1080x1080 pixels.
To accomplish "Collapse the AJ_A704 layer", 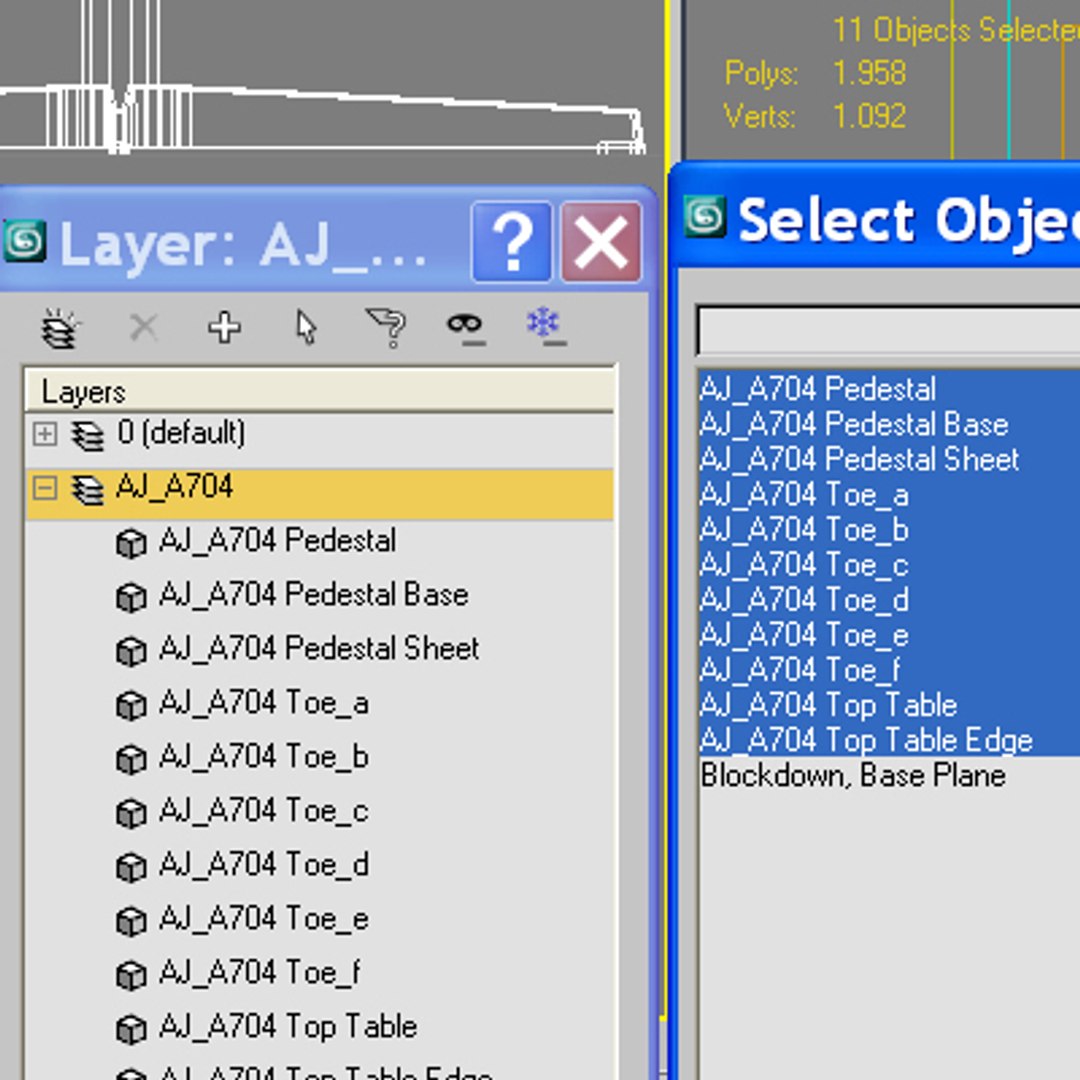I will (45, 488).
